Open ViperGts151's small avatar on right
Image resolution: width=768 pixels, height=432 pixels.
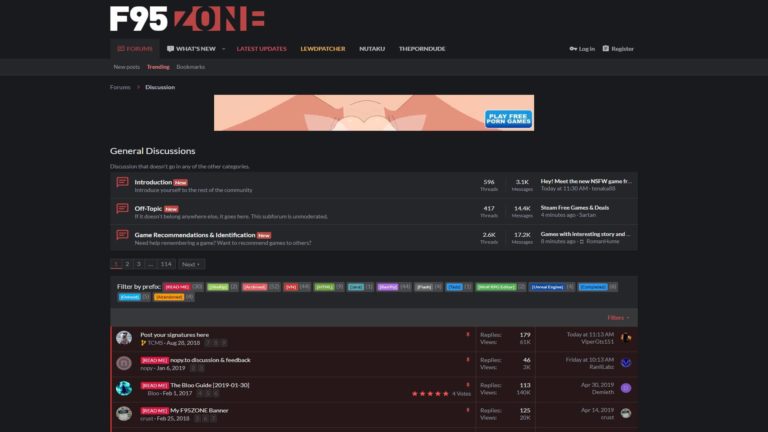(x=626, y=338)
